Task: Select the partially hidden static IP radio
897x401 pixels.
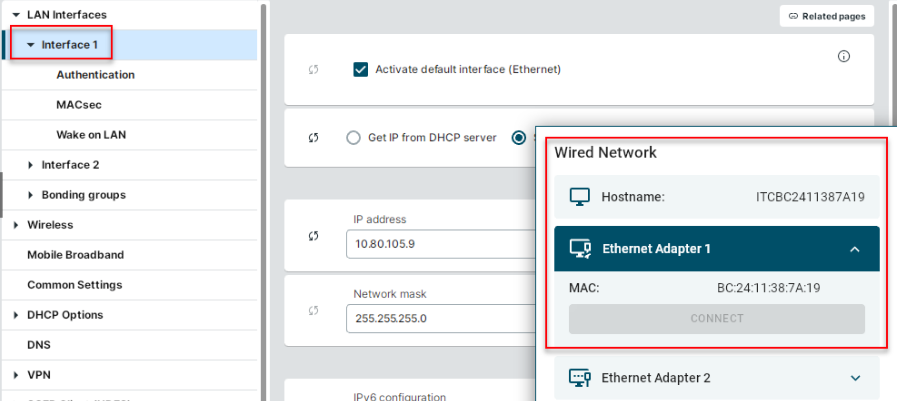Action: pos(519,138)
